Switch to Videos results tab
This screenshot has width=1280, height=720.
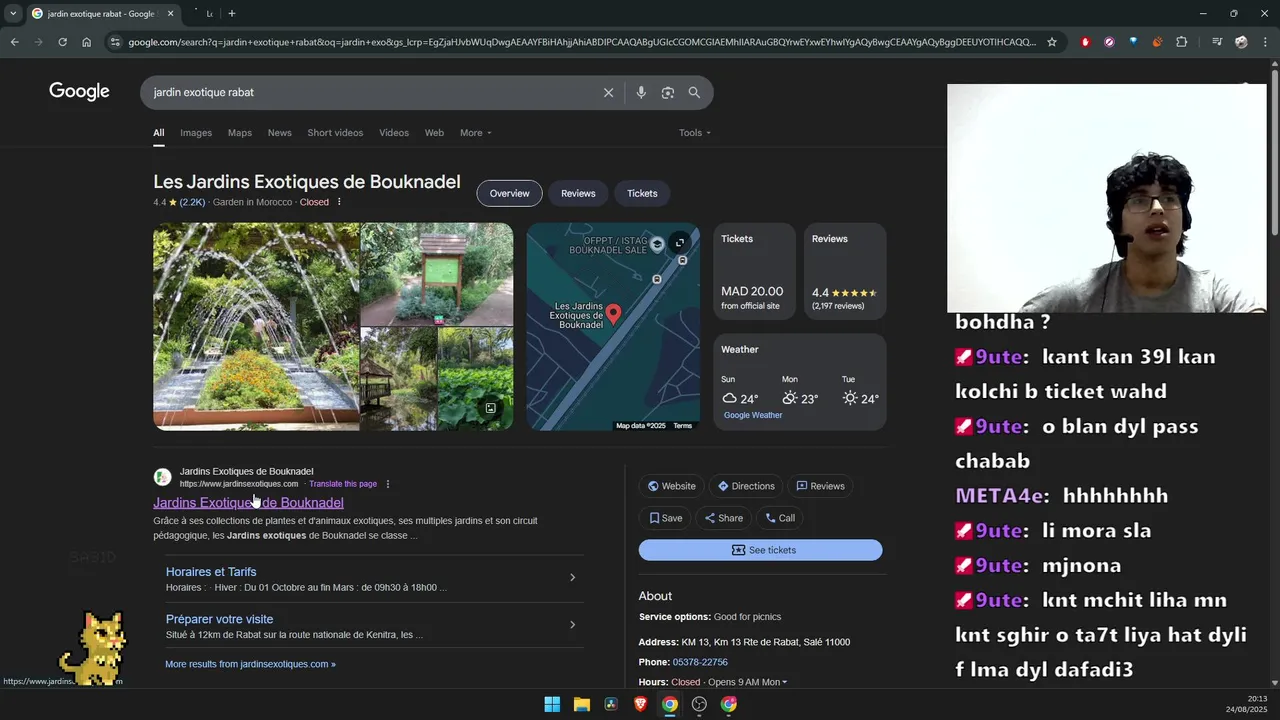point(394,133)
